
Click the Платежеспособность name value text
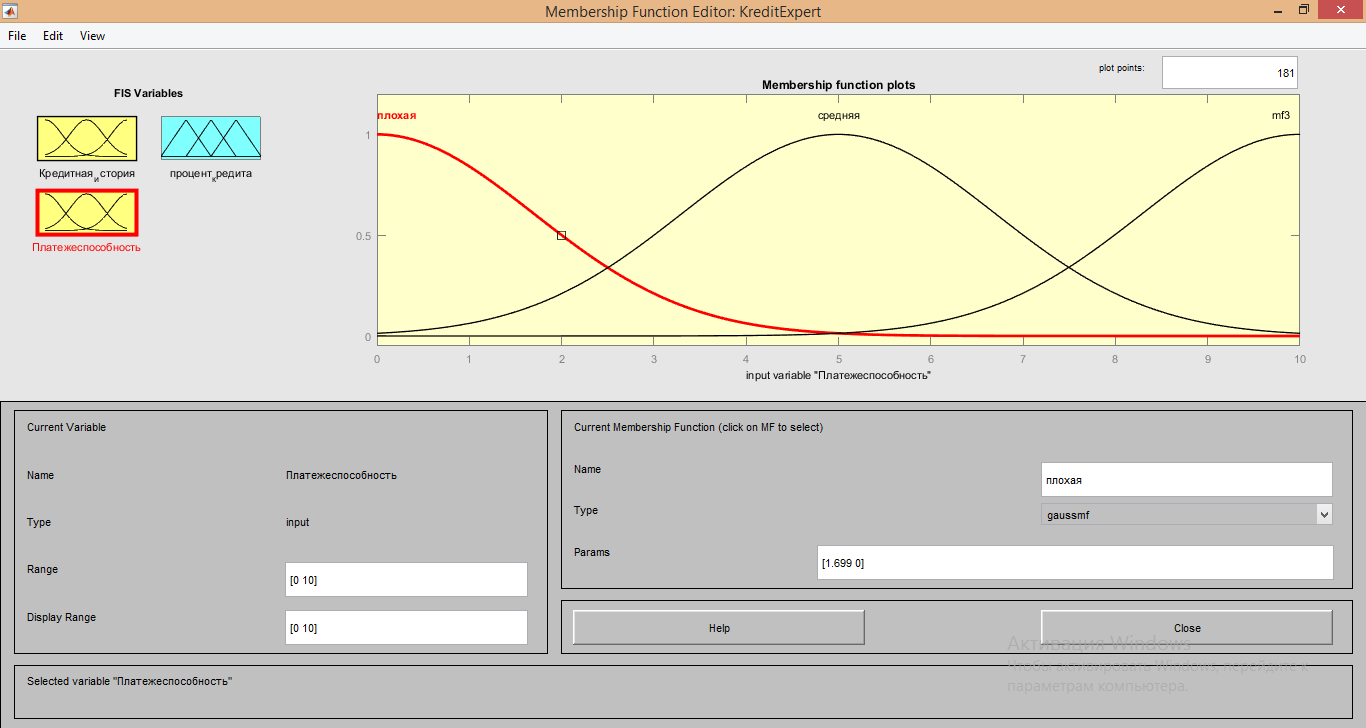pos(341,475)
